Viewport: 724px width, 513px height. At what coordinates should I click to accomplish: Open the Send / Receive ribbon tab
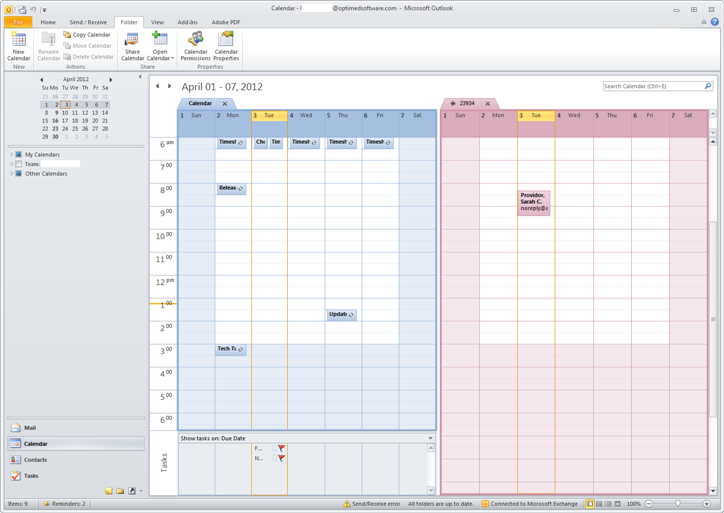click(x=88, y=22)
